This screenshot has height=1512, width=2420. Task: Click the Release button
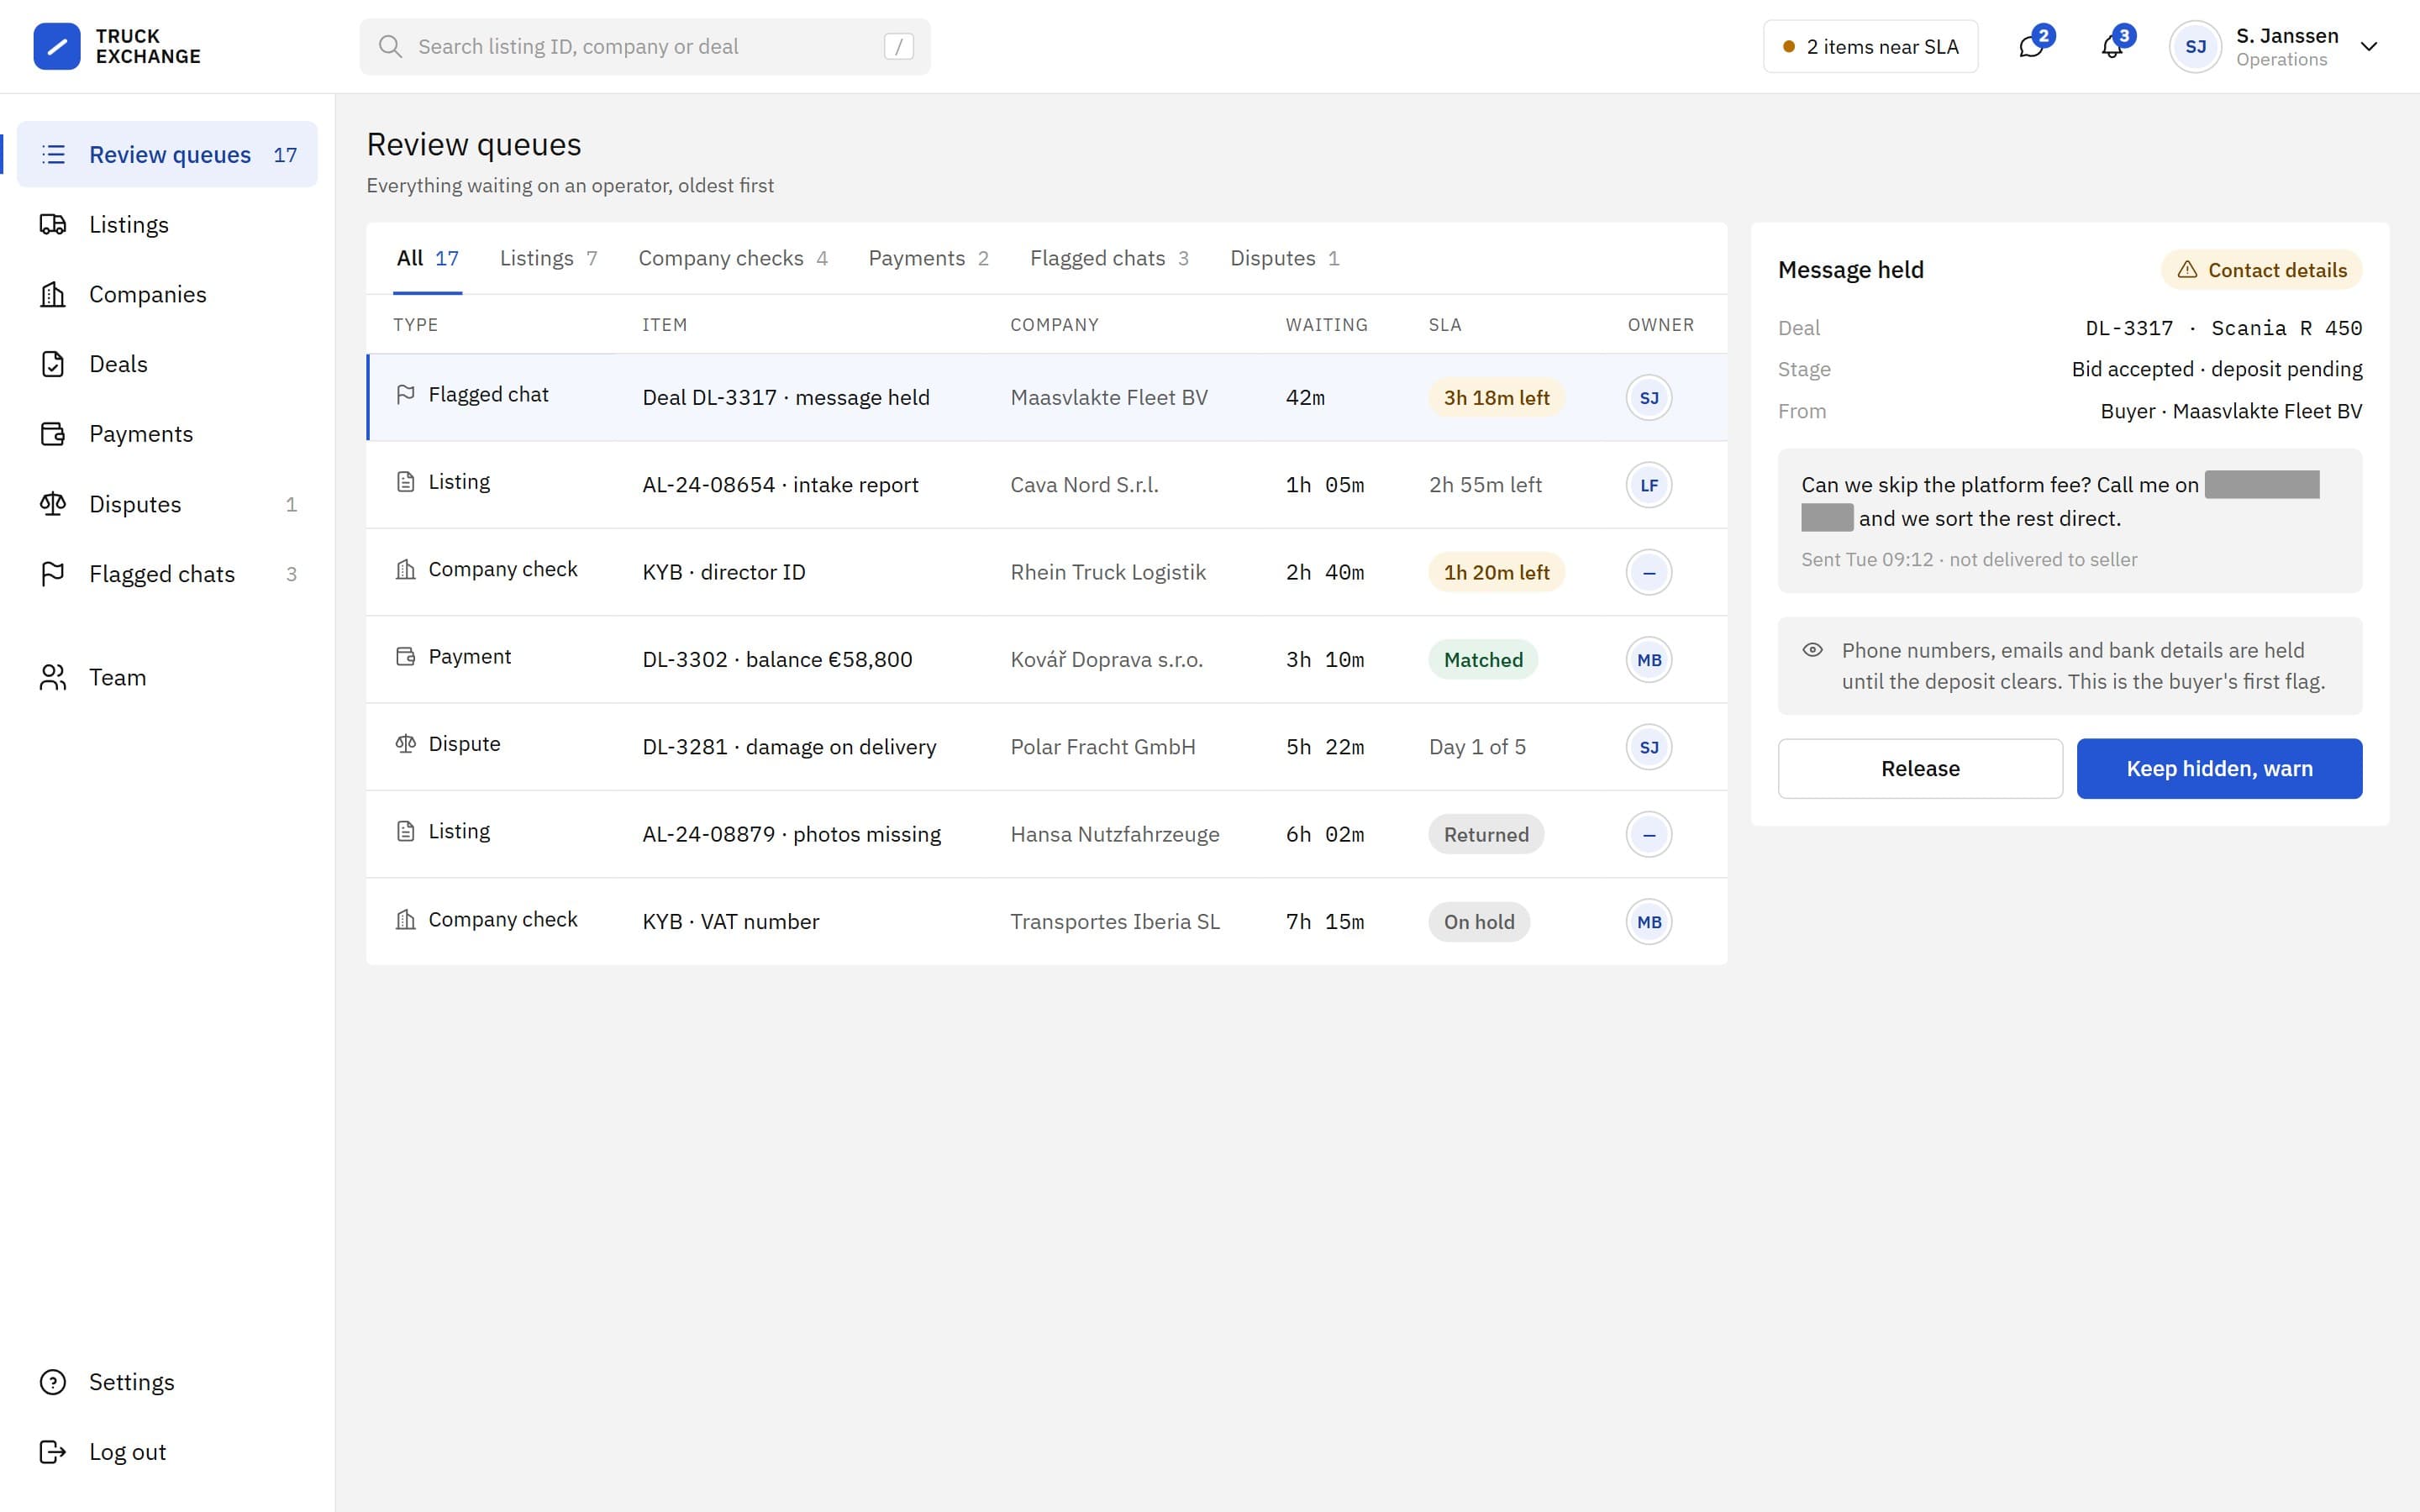[x=1920, y=768]
